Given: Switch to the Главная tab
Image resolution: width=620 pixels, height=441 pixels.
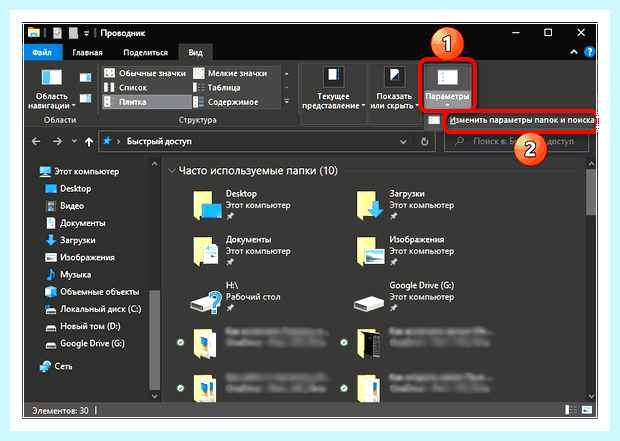Looking at the screenshot, I should coord(87,53).
